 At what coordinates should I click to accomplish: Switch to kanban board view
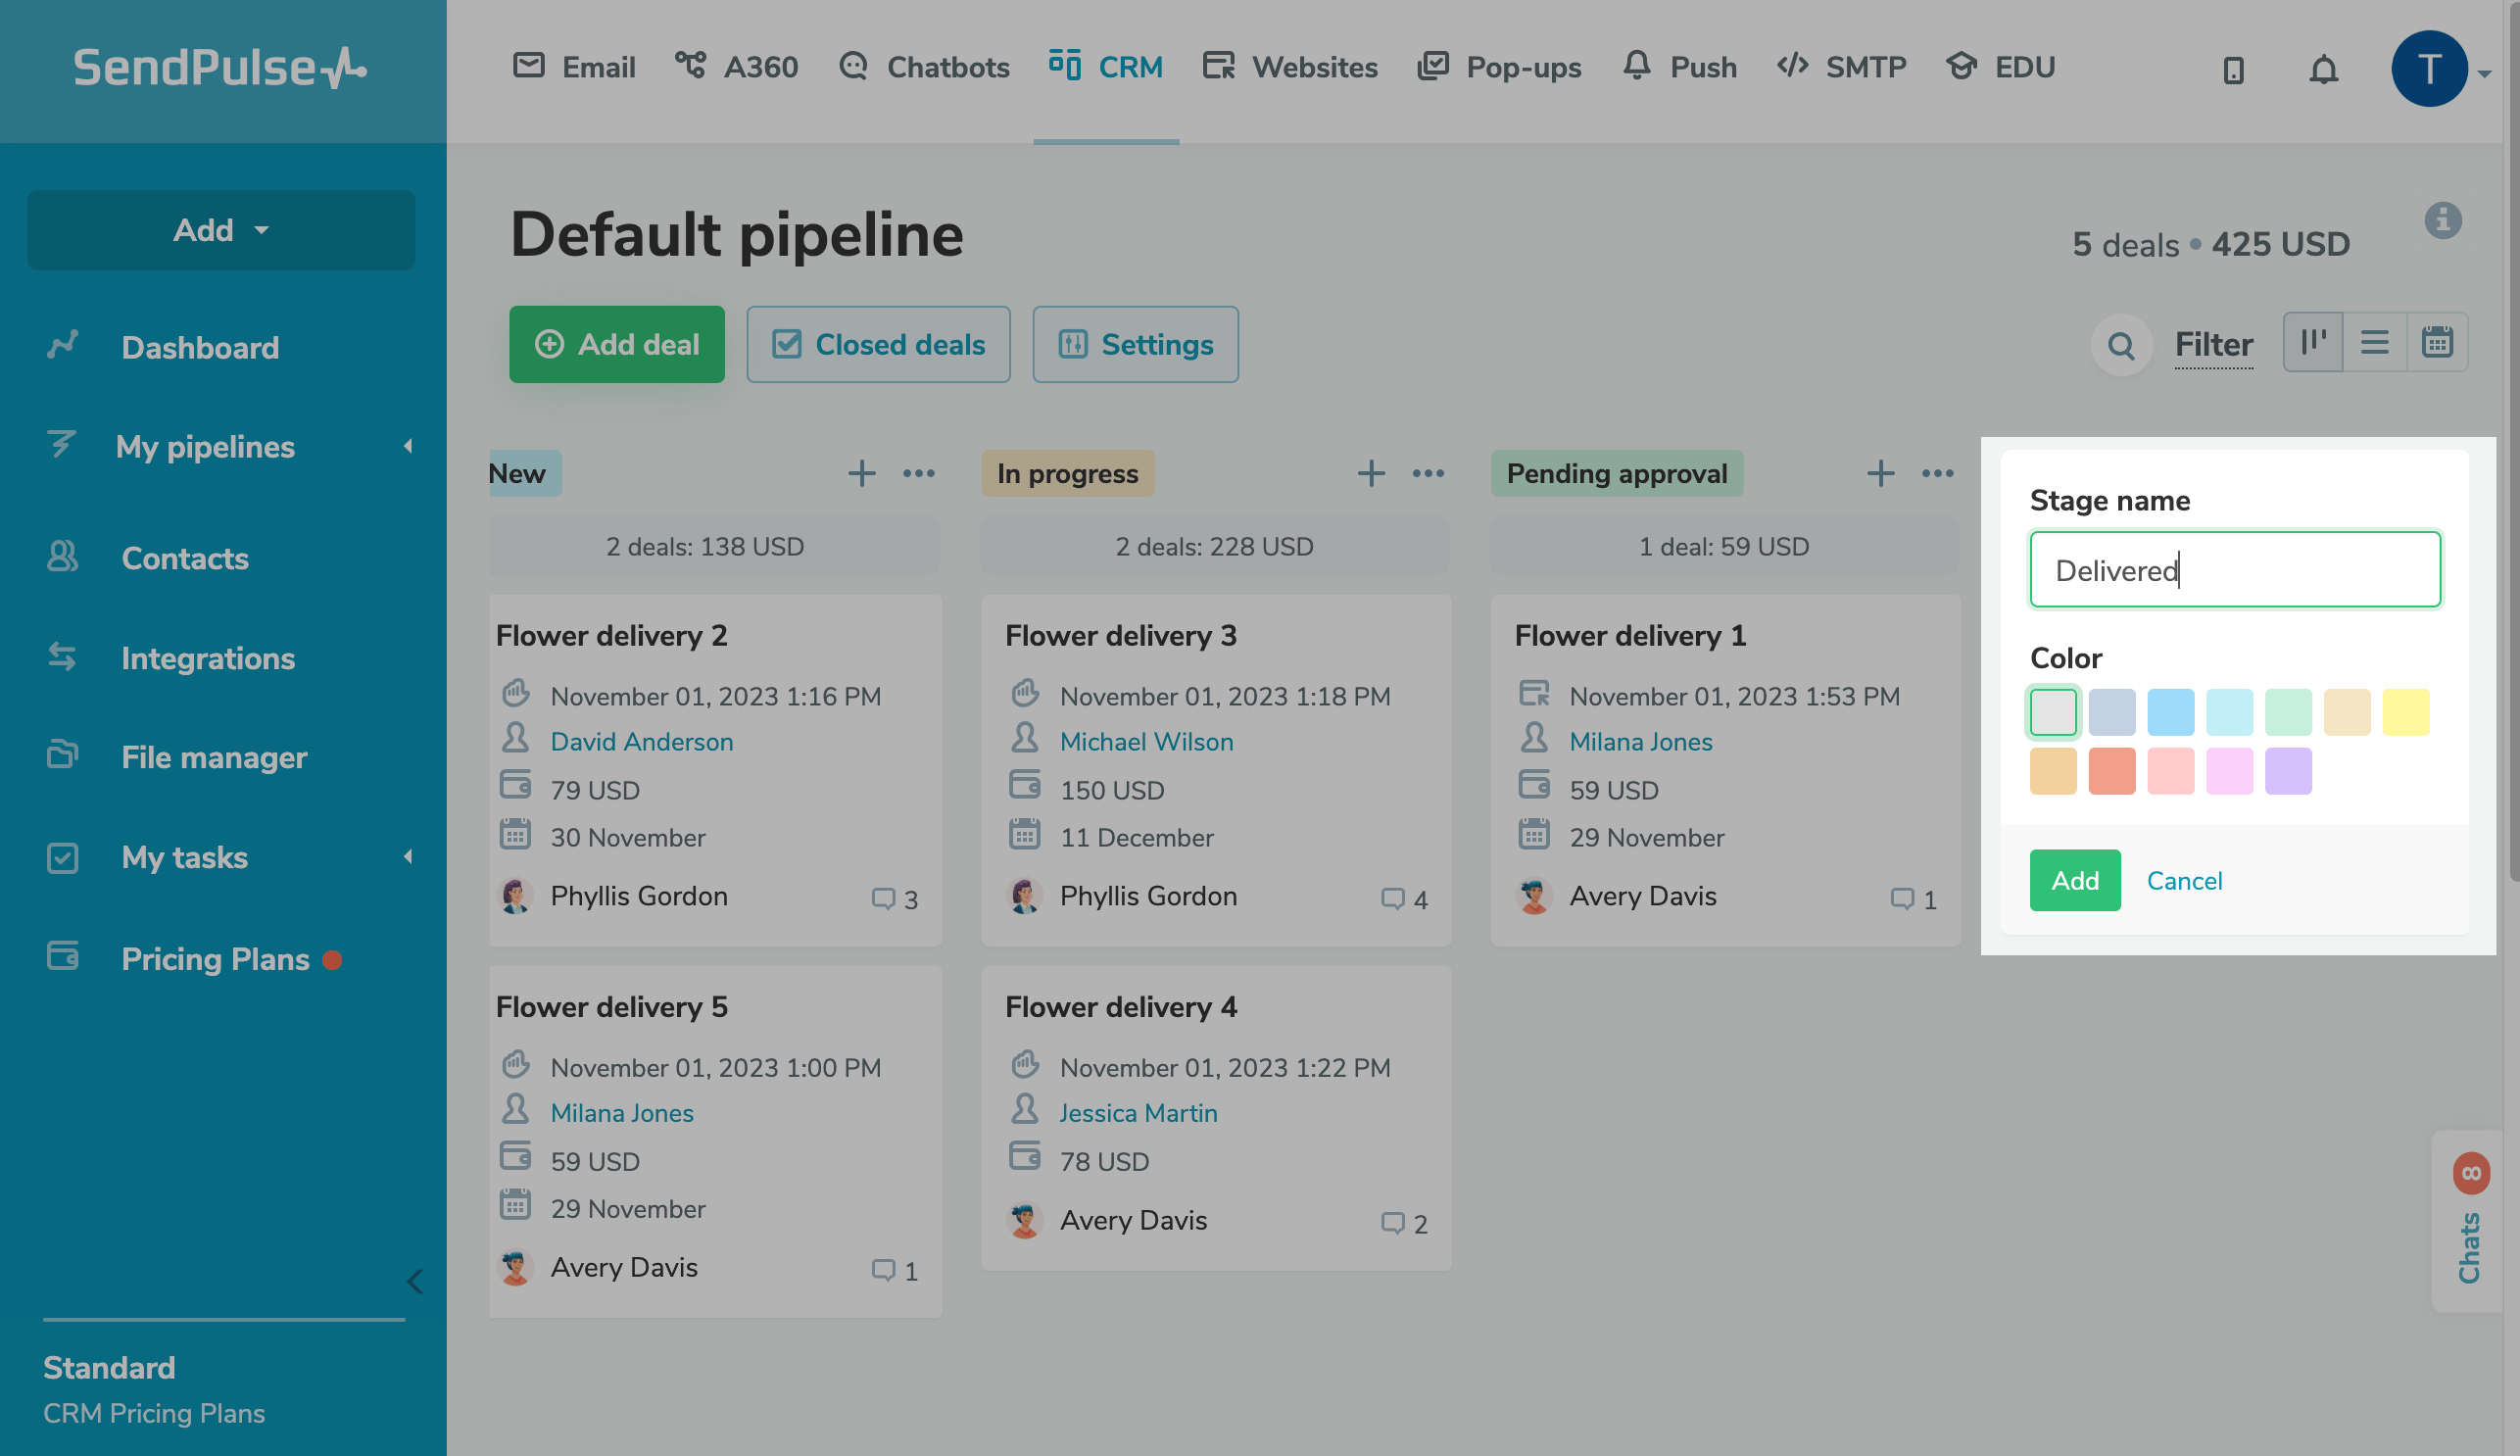pyautogui.click(x=2313, y=343)
